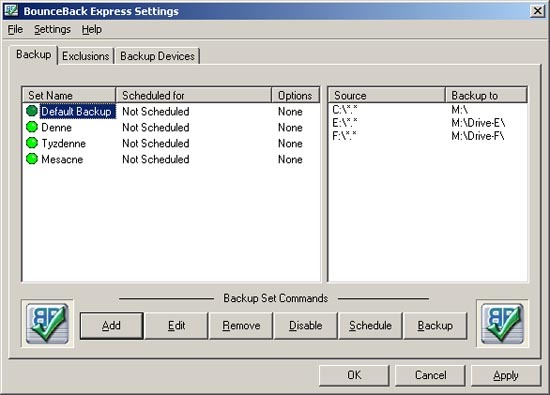Click the M:\Drive-E\ destination
550x395 pixels.
pyautogui.click(x=478, y=123)
